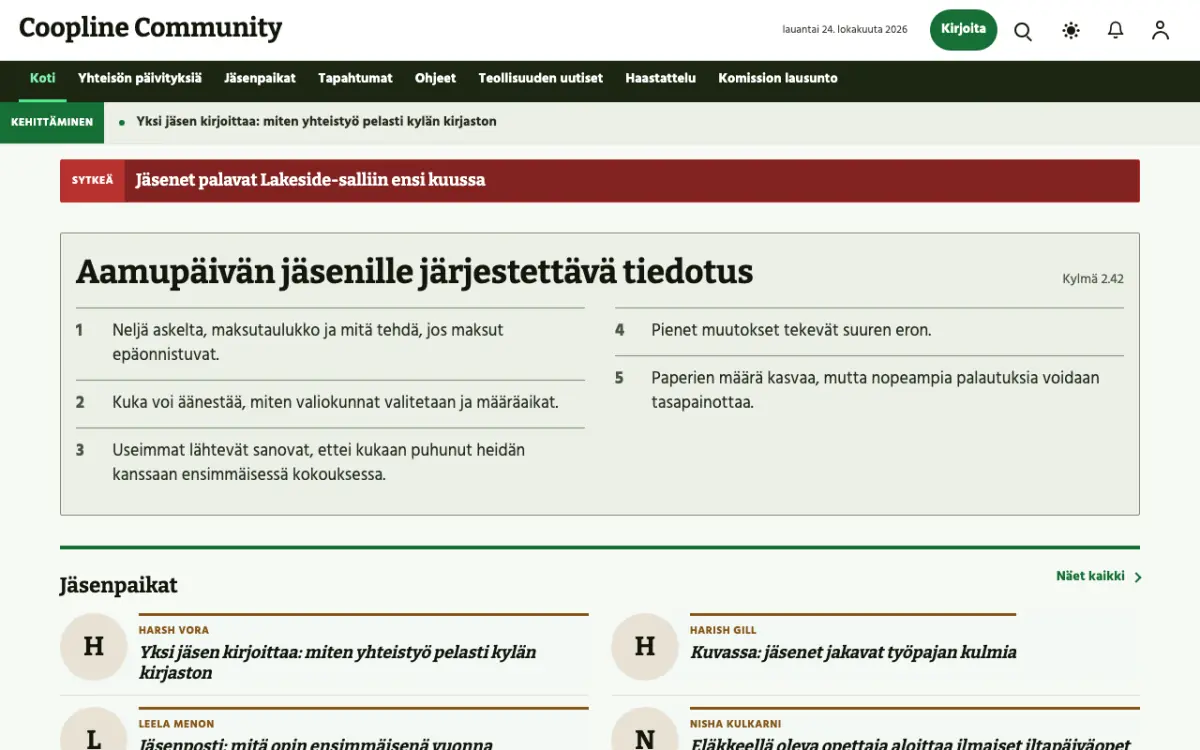This screenshot has width=1200, height=750.
Task: Click the HARSH VORA author name
Action: point(174,630)
